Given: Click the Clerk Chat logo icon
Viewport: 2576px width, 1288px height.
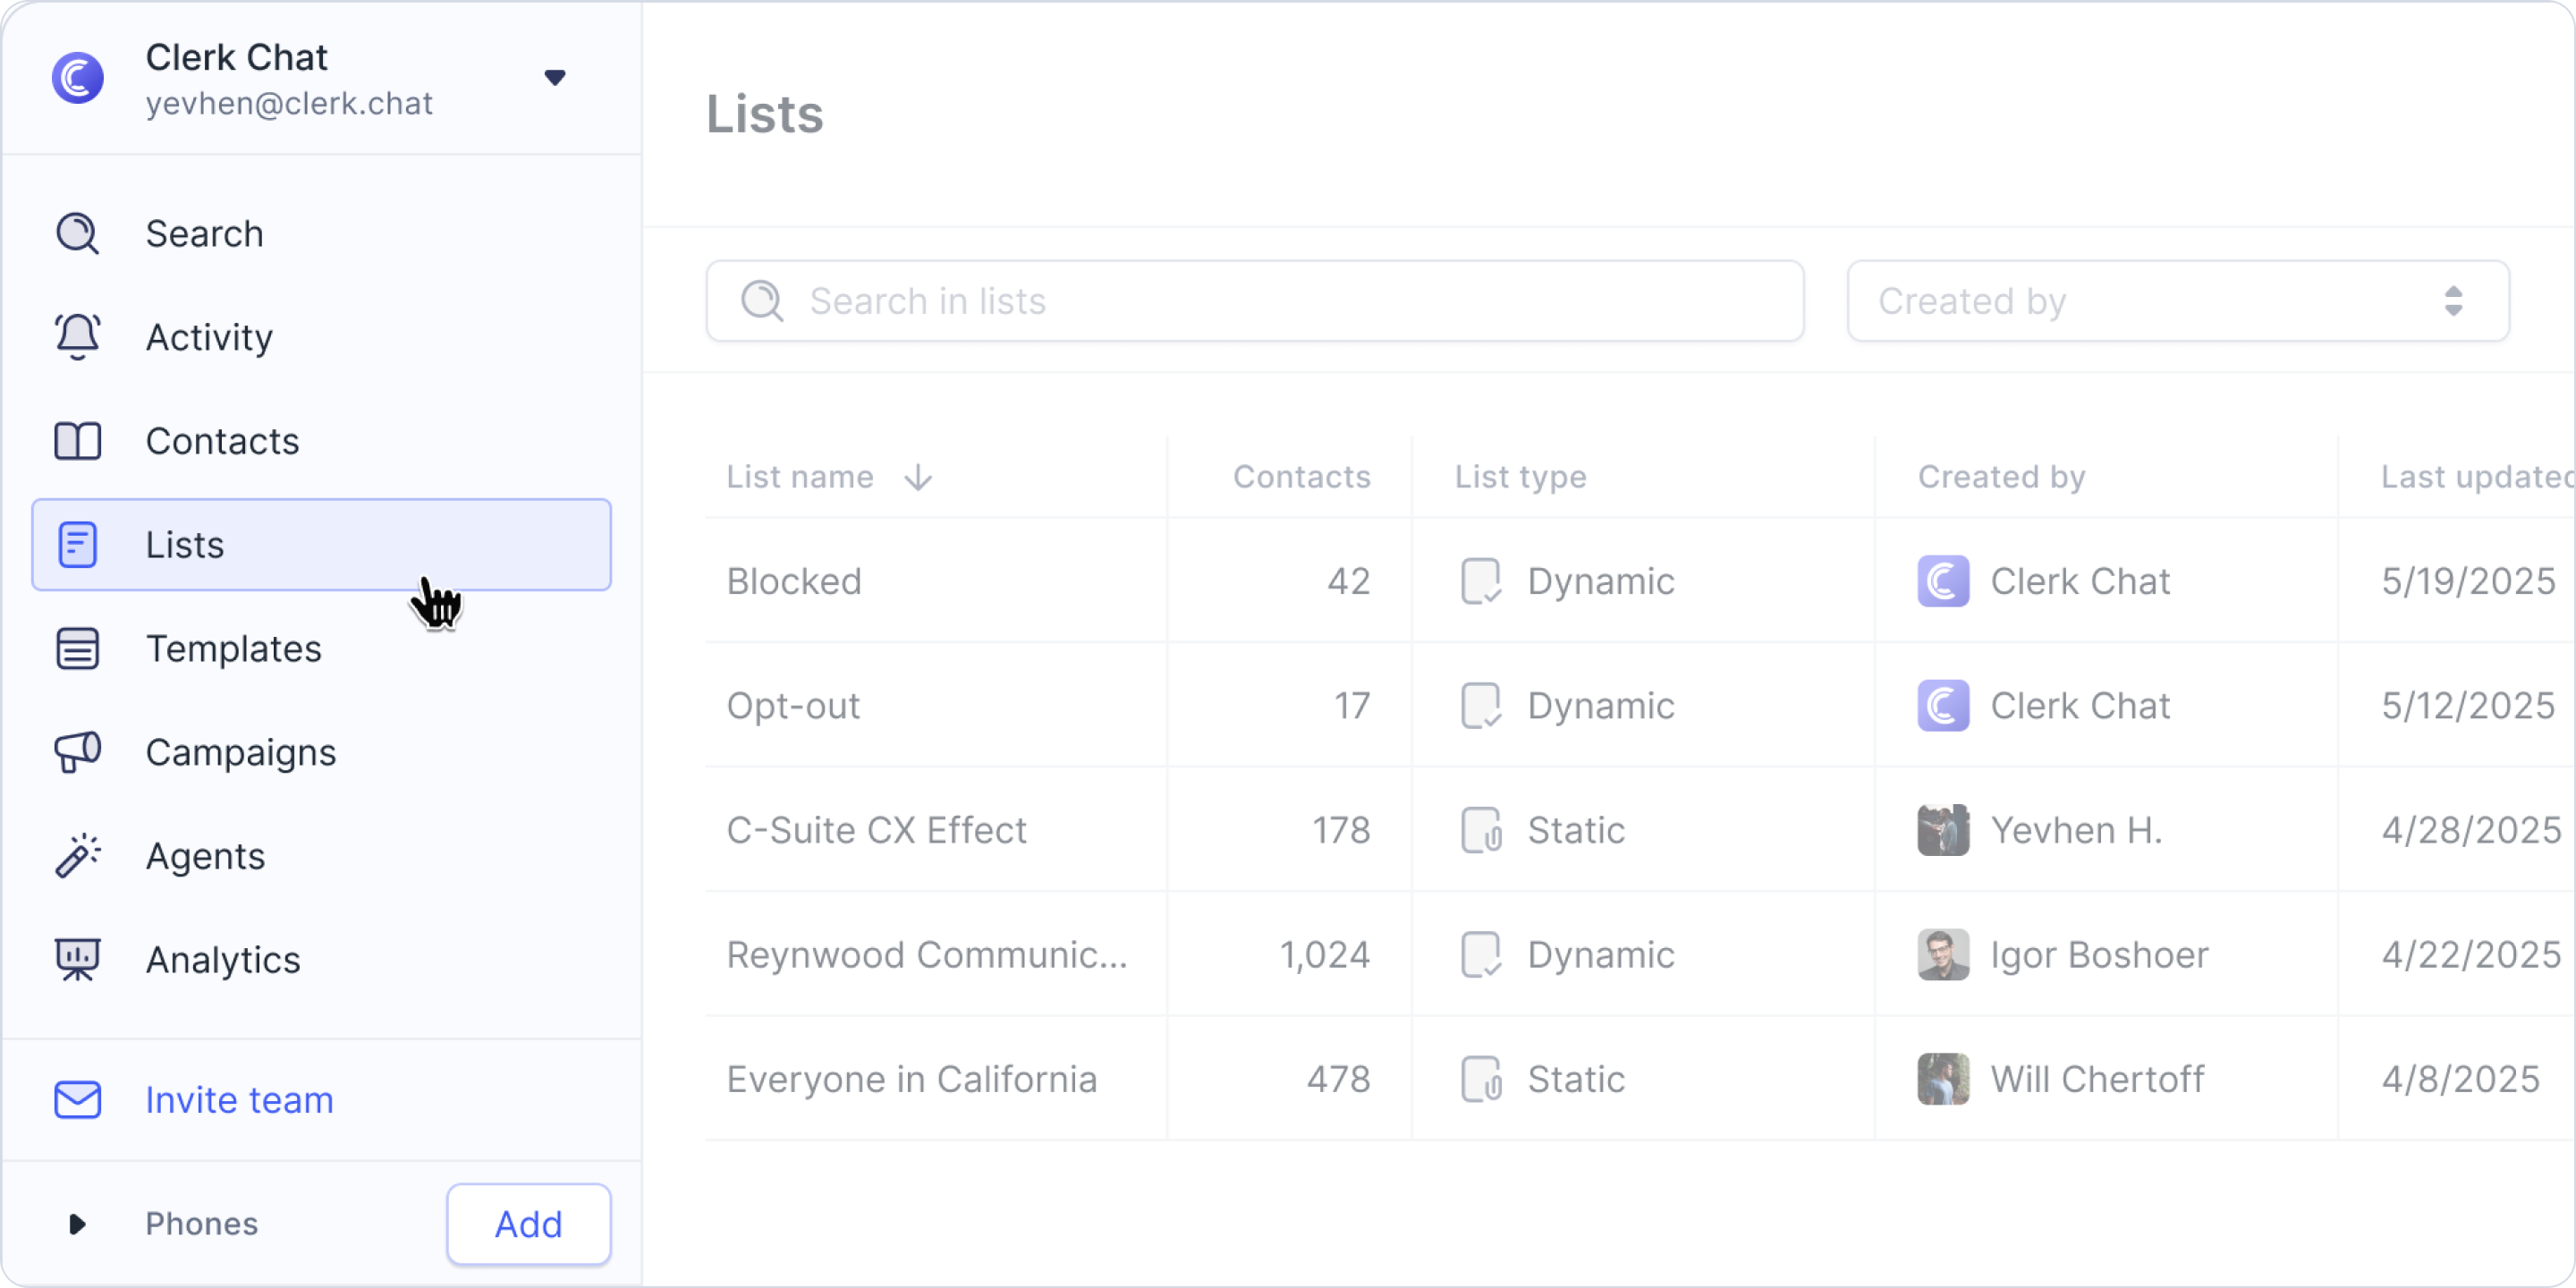Looking at the screenshot, I should tap(78, 78).
